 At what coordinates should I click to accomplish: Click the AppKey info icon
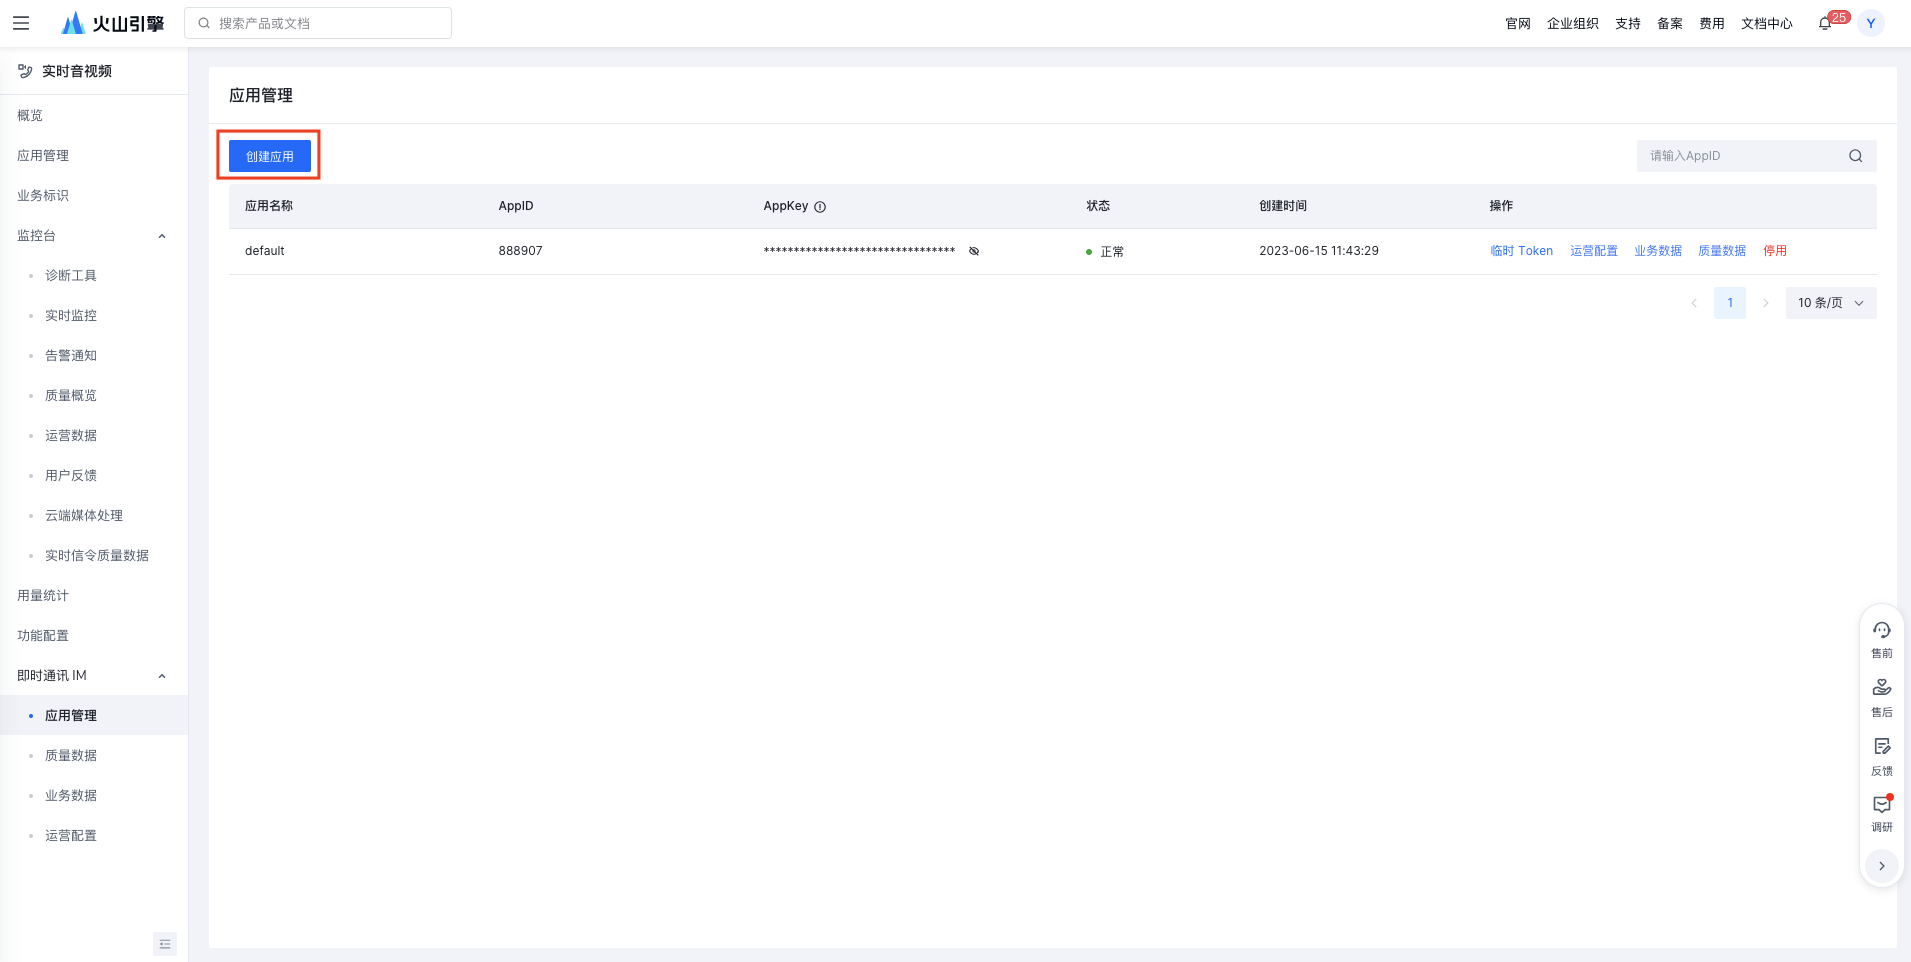(820, 207)
